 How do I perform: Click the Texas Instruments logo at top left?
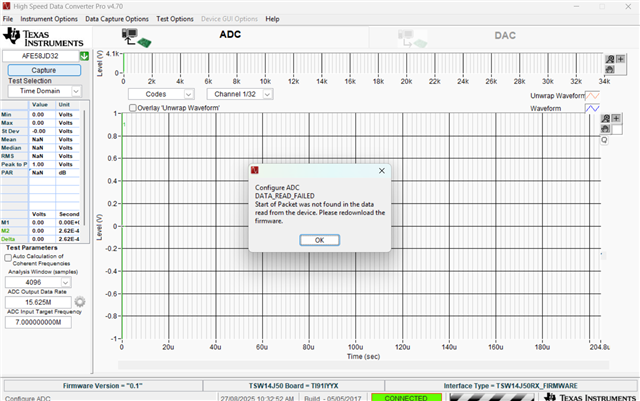coord(43,37)
